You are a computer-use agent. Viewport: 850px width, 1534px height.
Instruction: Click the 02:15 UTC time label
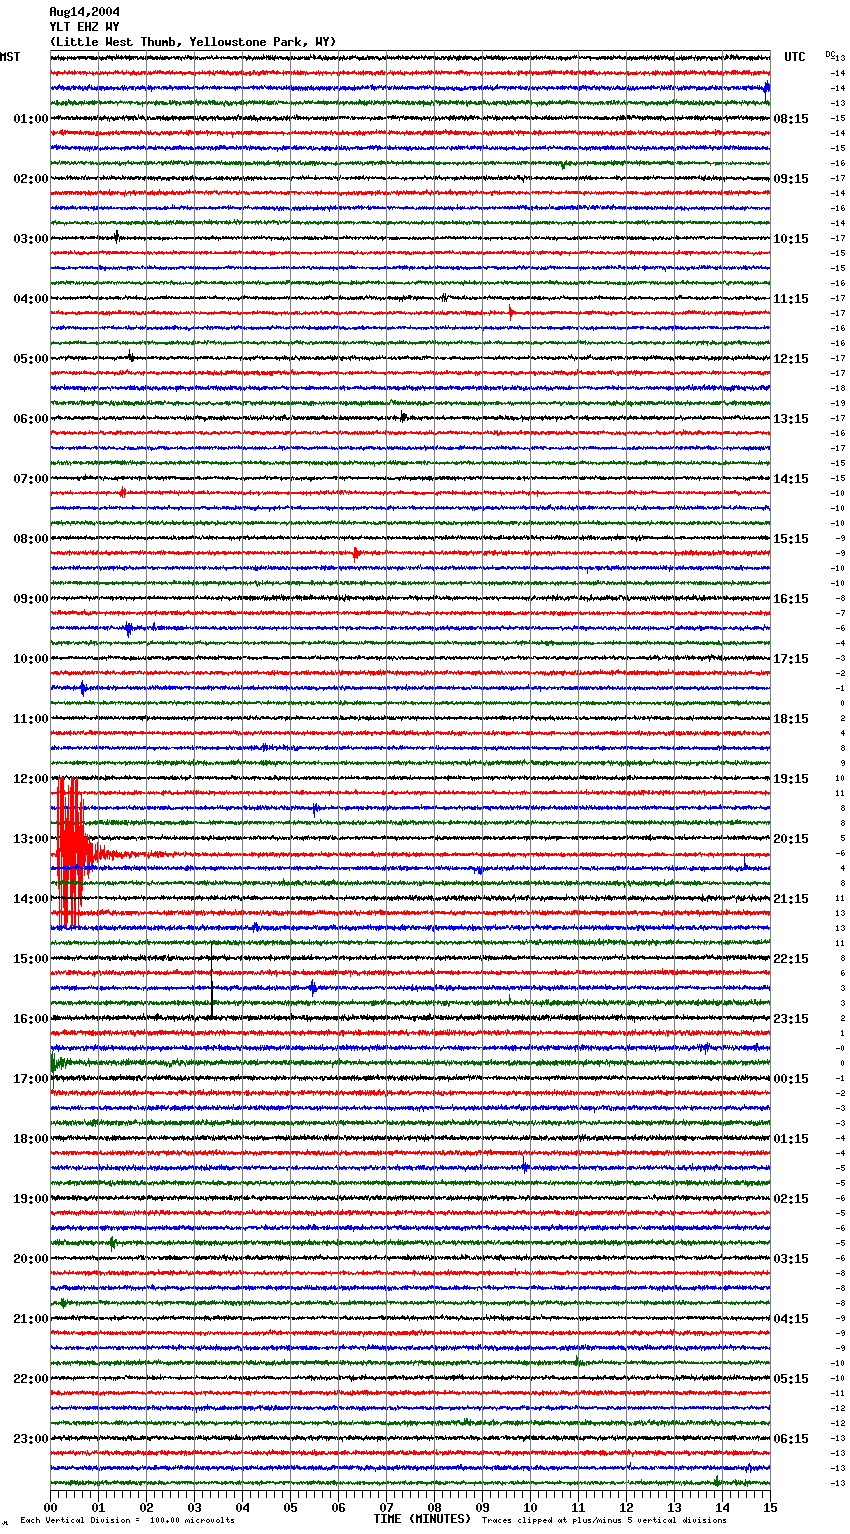coord(791,1199)
